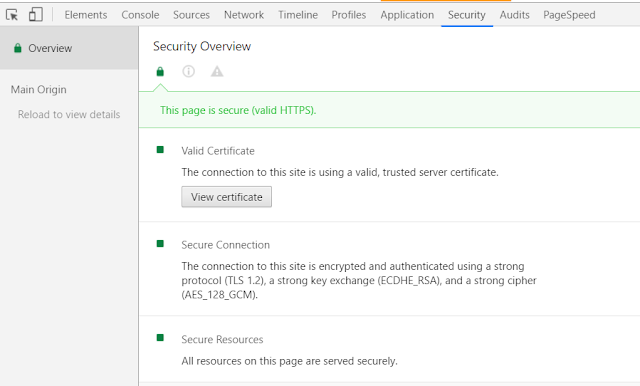Click the green square next to Secure Connection
Viewport: 640px width, 386px height.
tap(160, 244)
